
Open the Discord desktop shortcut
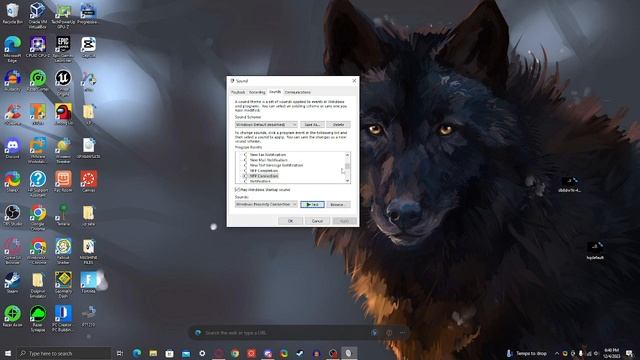tap(12, 148)
